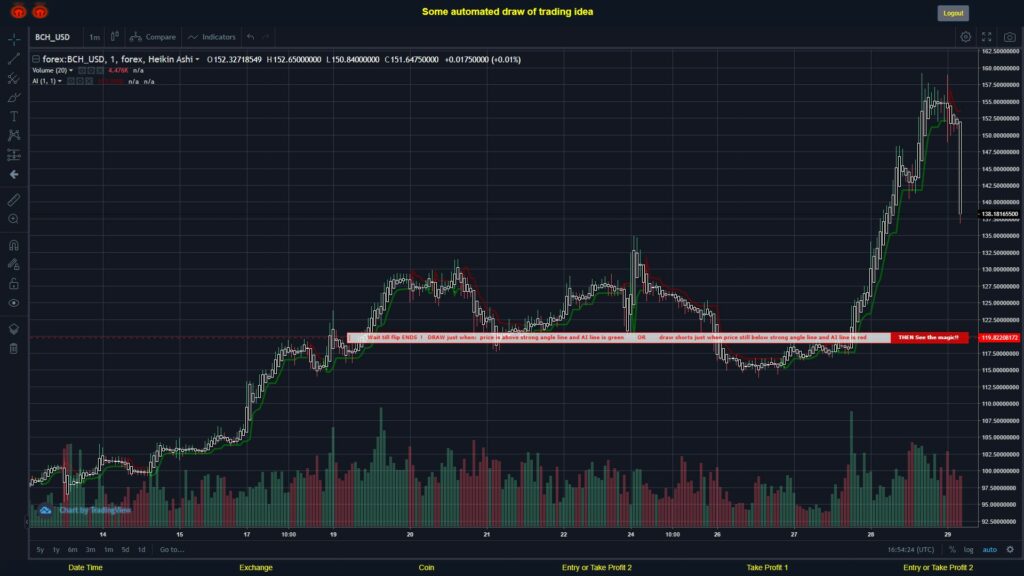Hide all drawings with eye icon
The width and height of the screenshot is (1024, 576).
(x=14, y=303)
